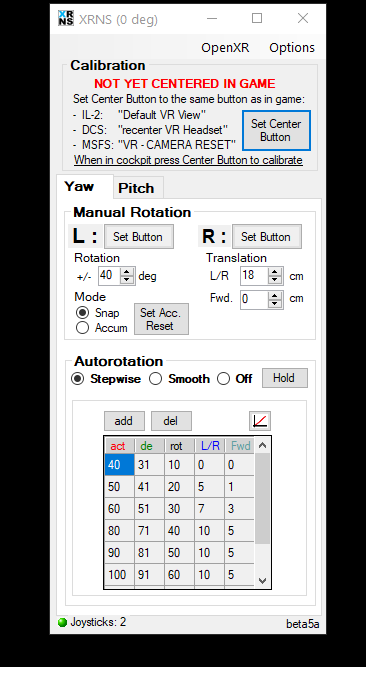Viewport: 377px width, 673px height.
Task: Select the Snap mode radio button
Action: tap(82, 312)
